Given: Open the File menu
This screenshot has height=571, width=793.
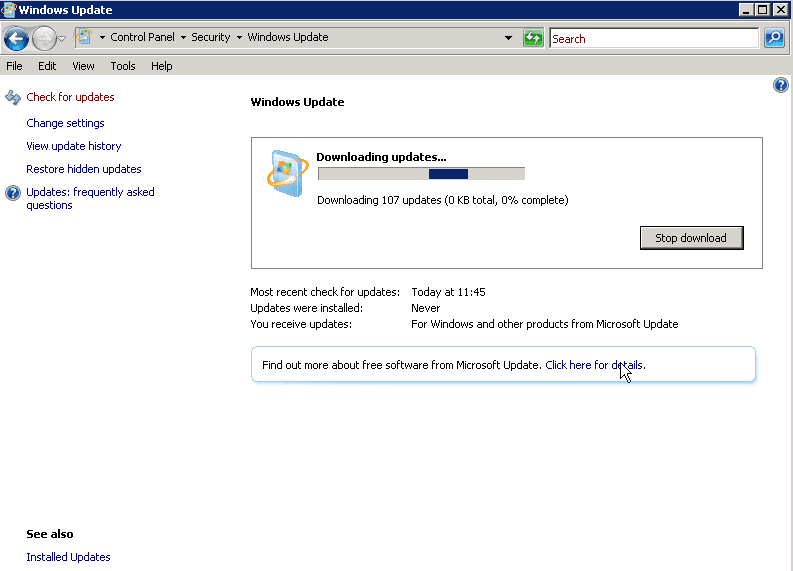Looking at the screenshot, I should [x=14, y=66].
